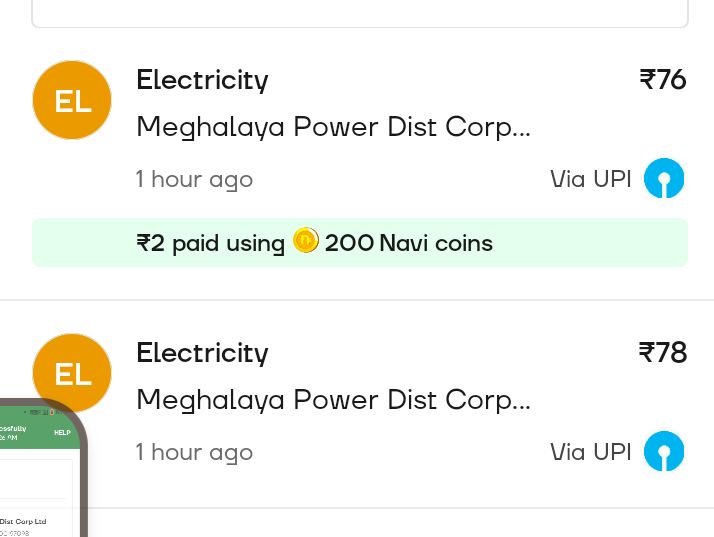Click the EL avatar of the ₹78 payment
The height and width of the screenshot is (537, 714).
pyautogui.click(x=72, y=371)
